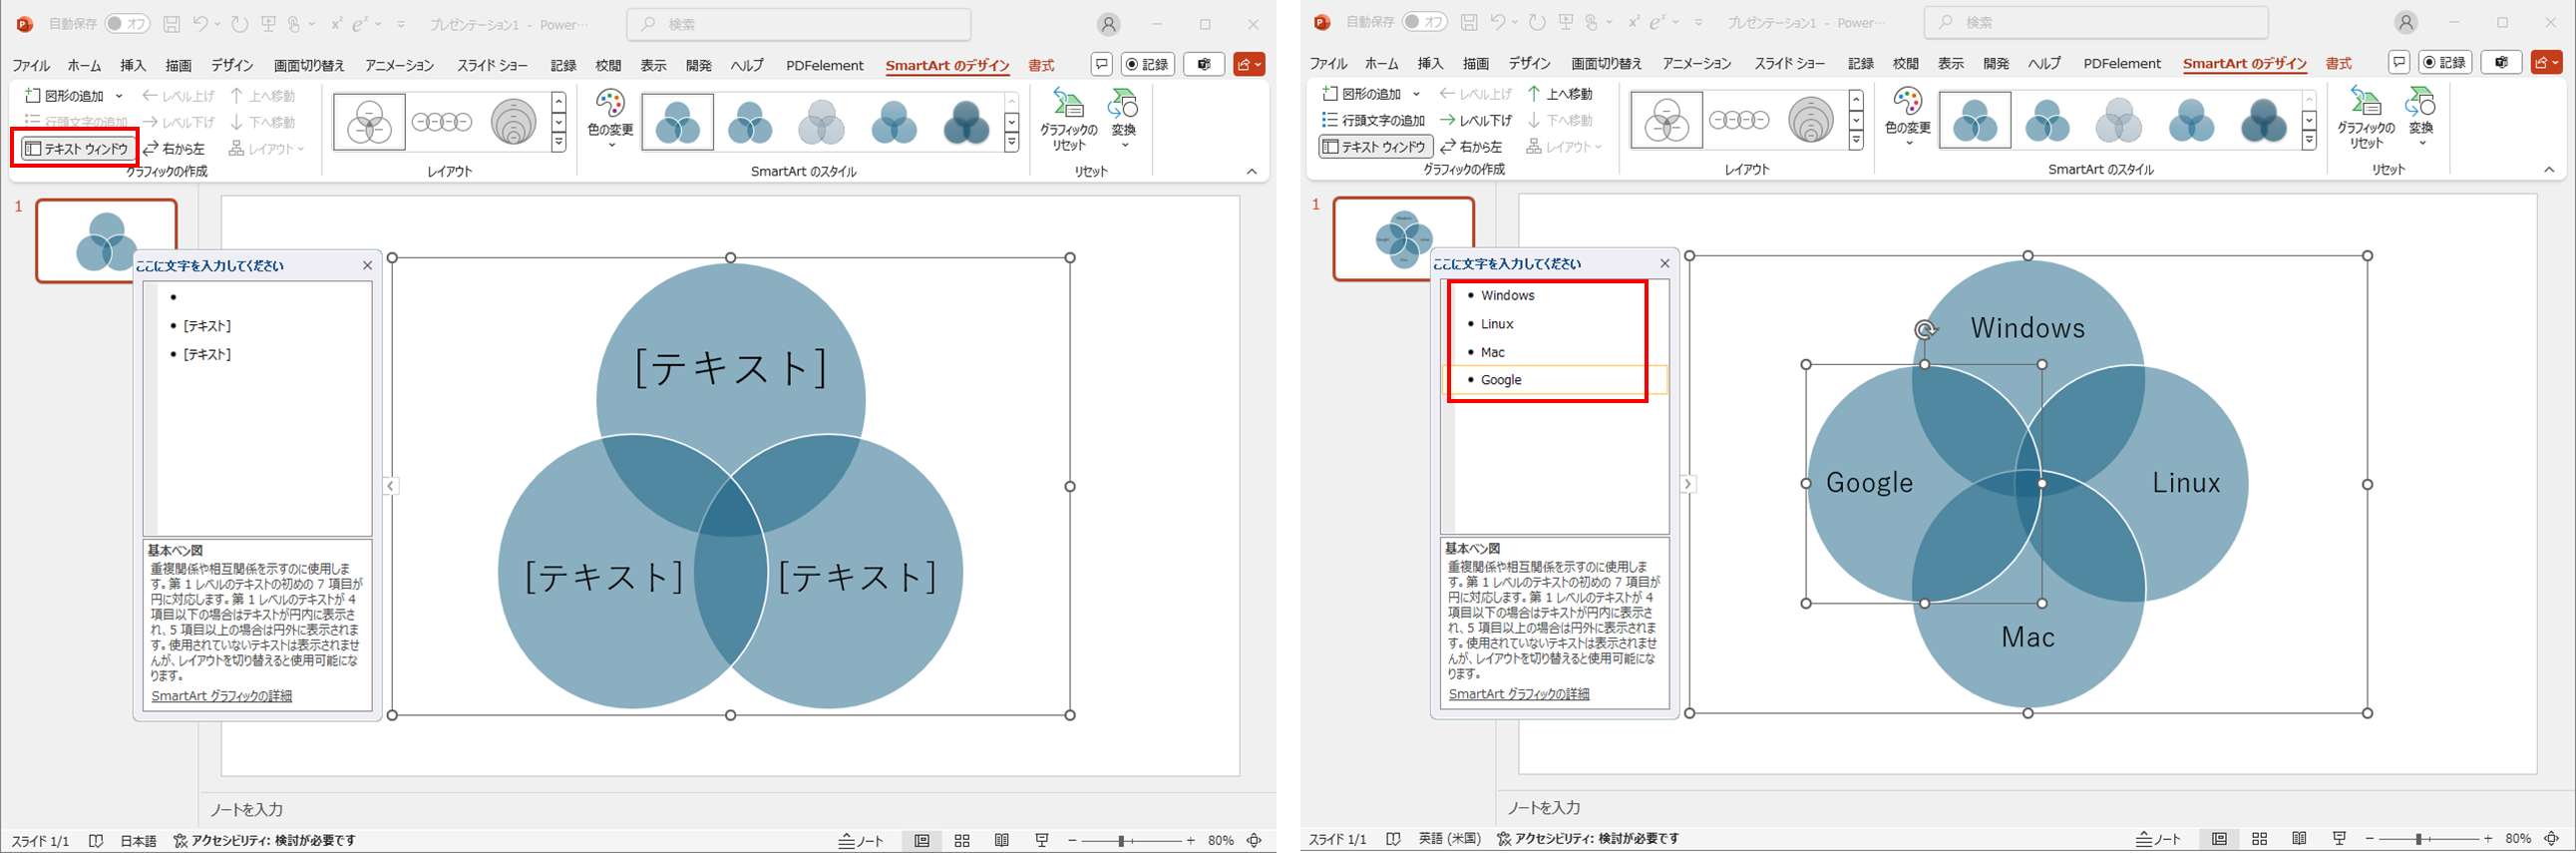Open 色の変更 palette in left window
This screenshot has width=2576, height=853.
[610, 118]
